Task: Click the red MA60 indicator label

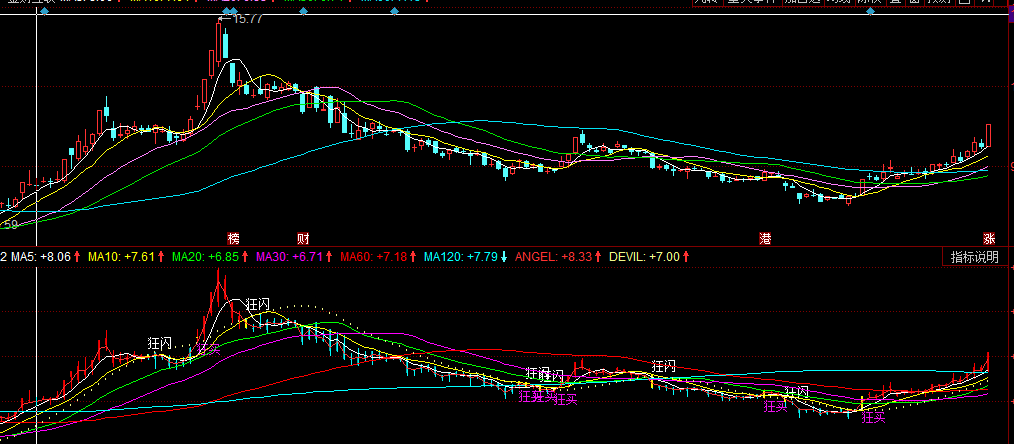Action: click(356, 257)
